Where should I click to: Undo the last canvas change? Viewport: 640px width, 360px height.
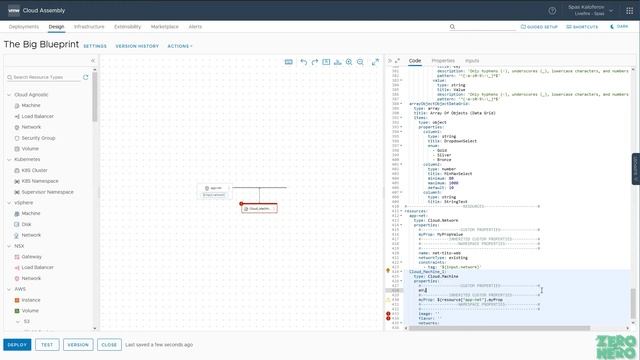click(x=303, y=62)
